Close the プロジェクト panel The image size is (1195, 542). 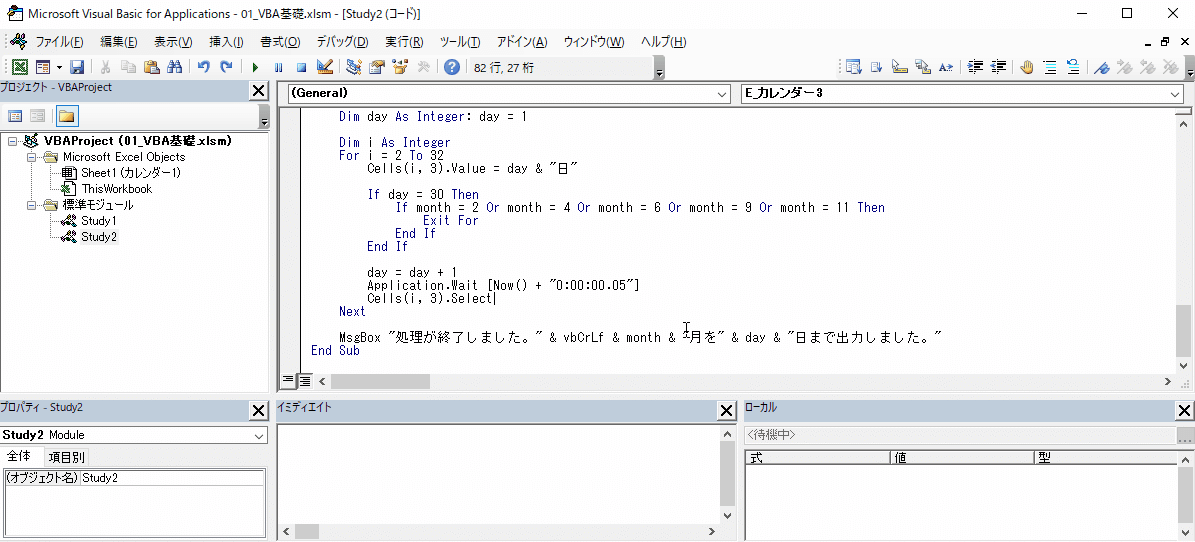[x=259, y=91]
